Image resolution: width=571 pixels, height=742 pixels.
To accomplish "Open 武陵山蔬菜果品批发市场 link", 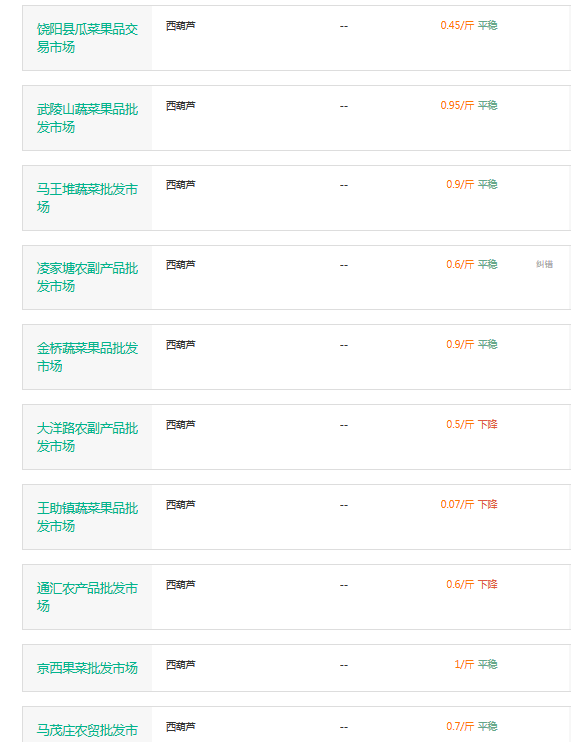I will click(x=88, y=118).
